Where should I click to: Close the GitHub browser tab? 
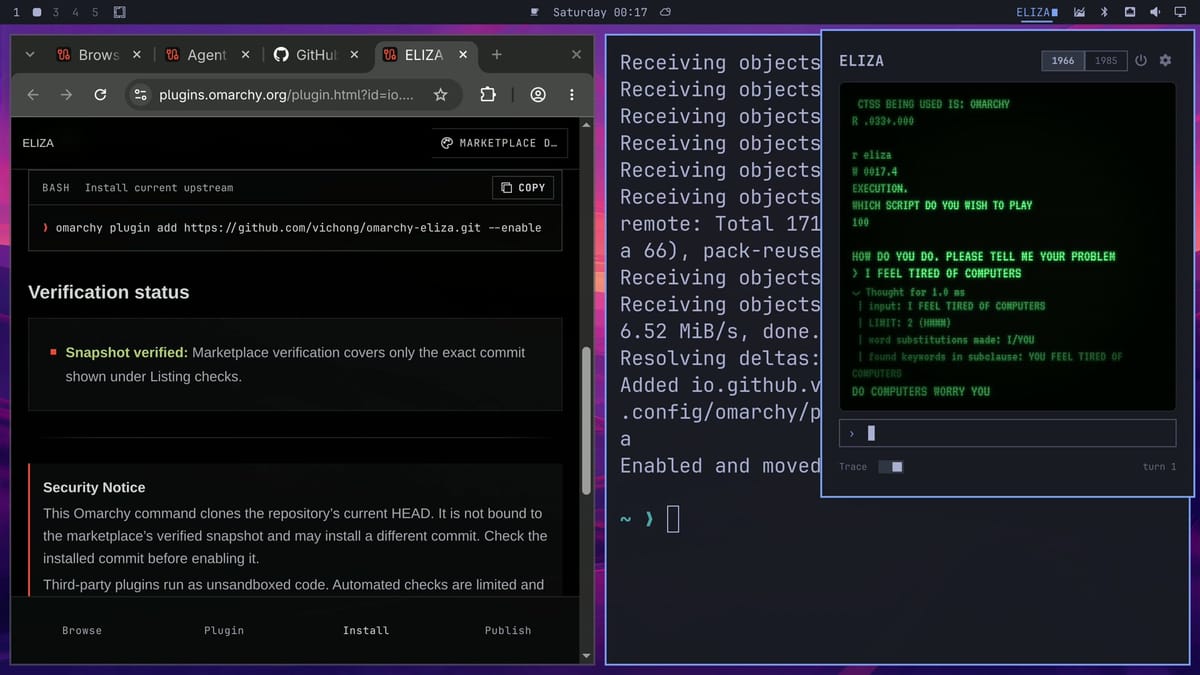[x=354, y=55]
